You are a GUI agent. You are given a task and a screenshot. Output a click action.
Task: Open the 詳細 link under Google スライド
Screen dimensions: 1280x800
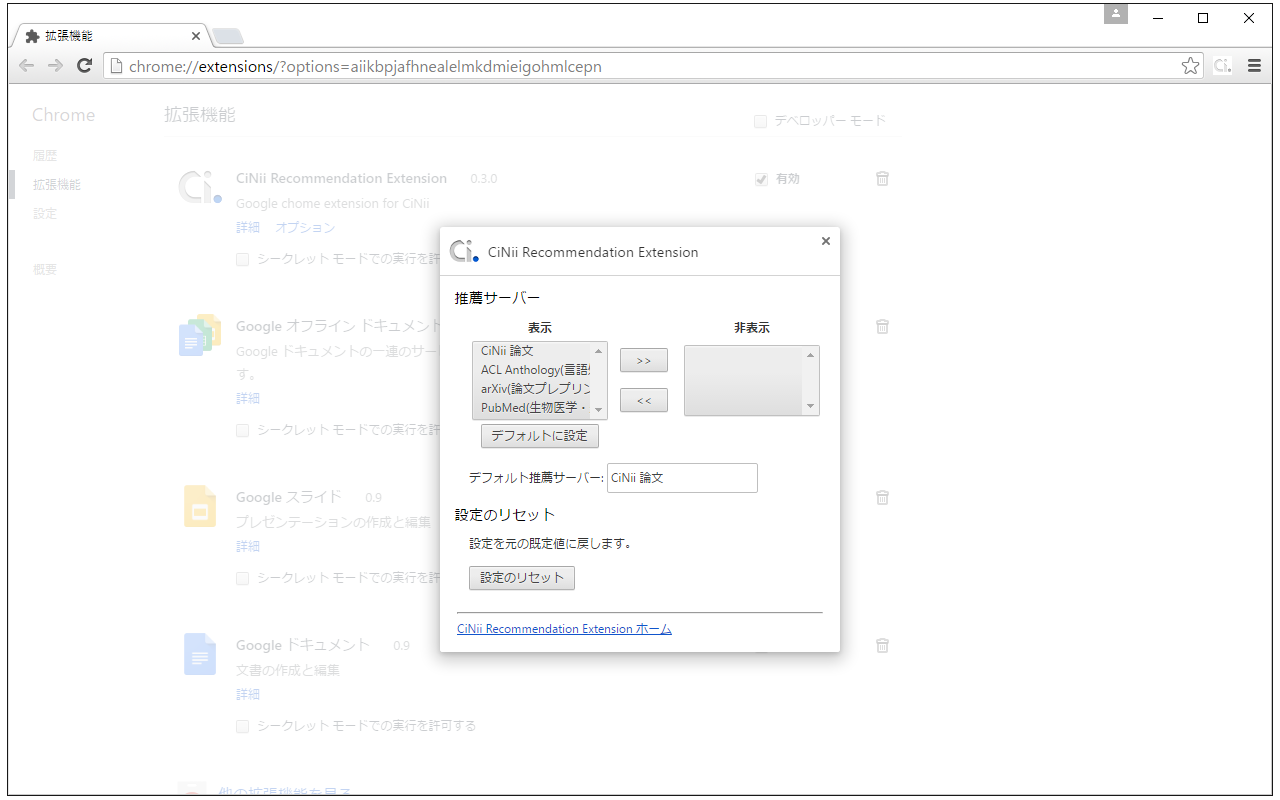tap(248, 547)
